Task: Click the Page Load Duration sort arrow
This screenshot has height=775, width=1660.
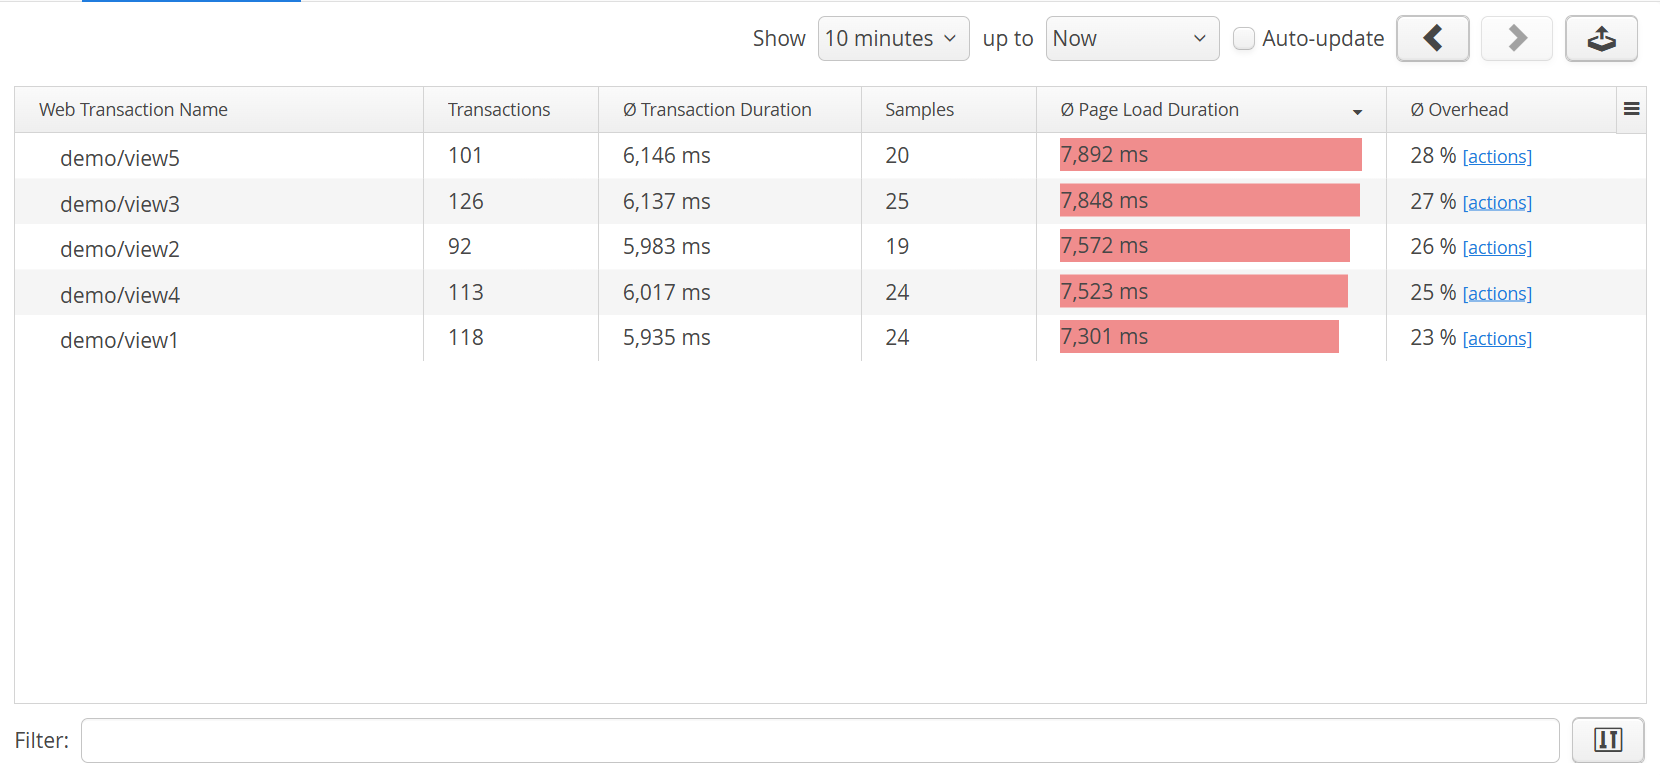Action: pyautogui.click(x=1357, y=112)
